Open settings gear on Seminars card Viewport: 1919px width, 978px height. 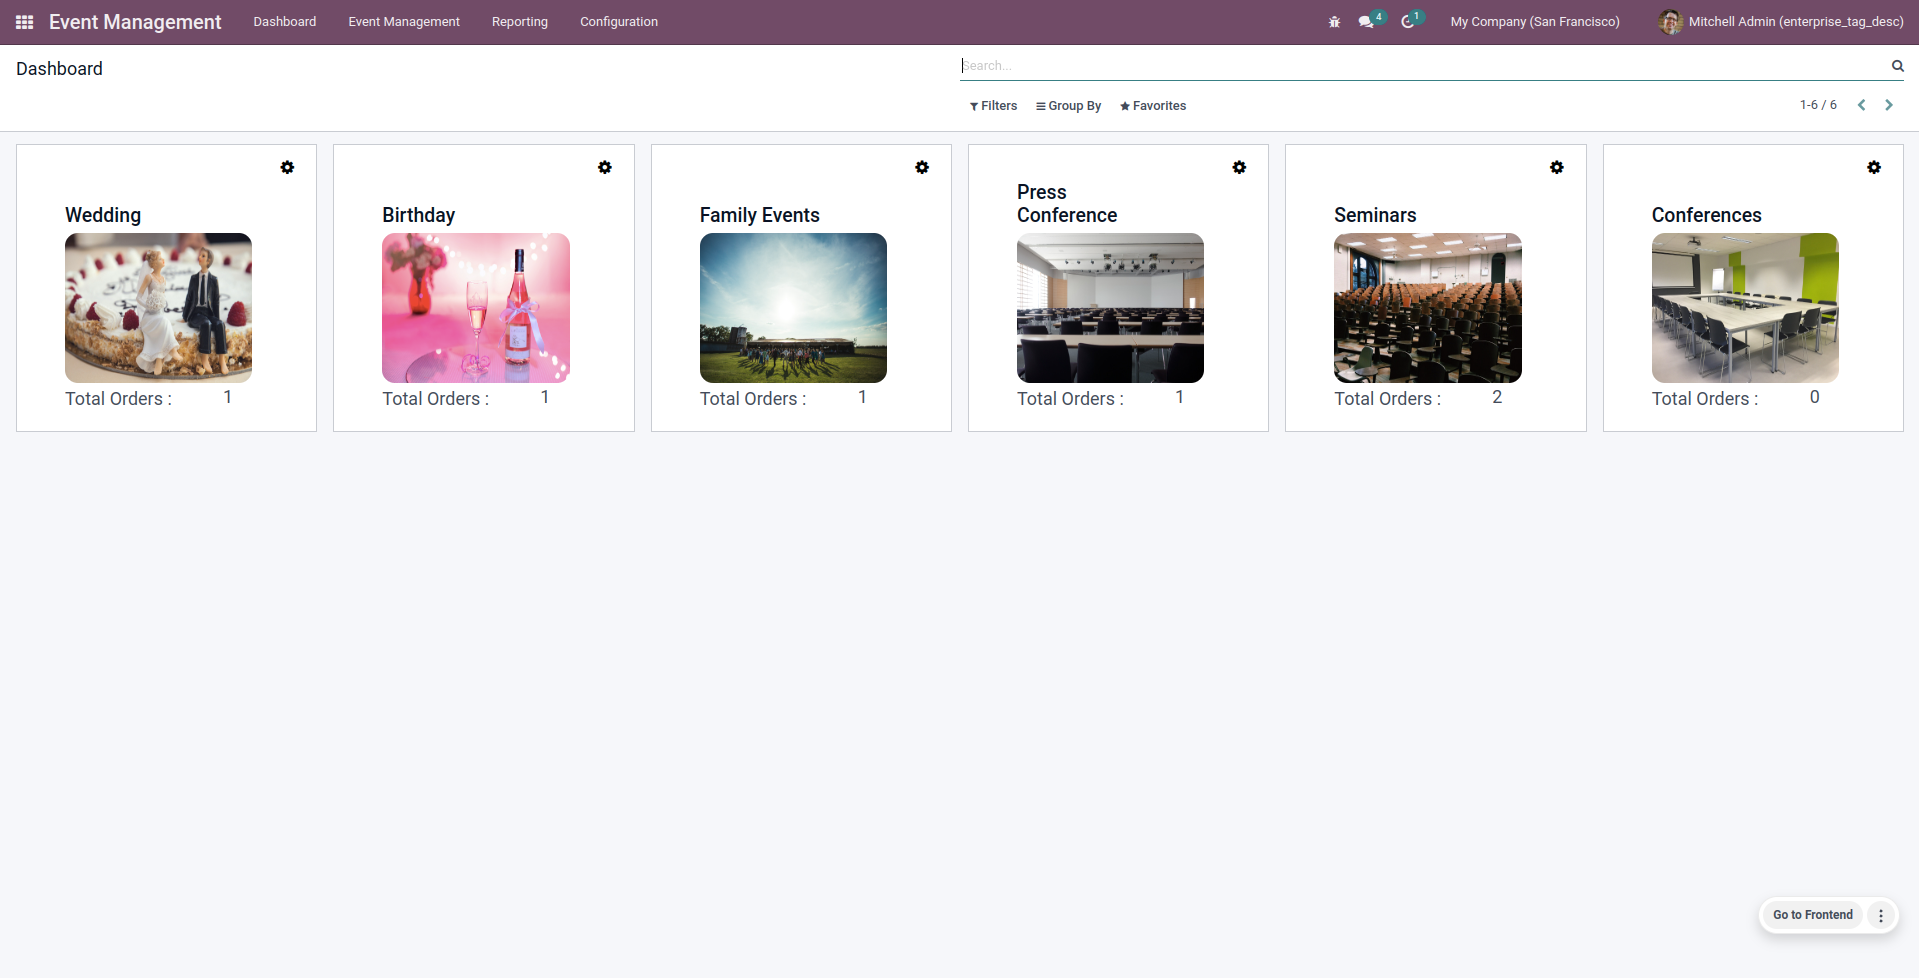pyautogui.click(x=1557, y=167)
